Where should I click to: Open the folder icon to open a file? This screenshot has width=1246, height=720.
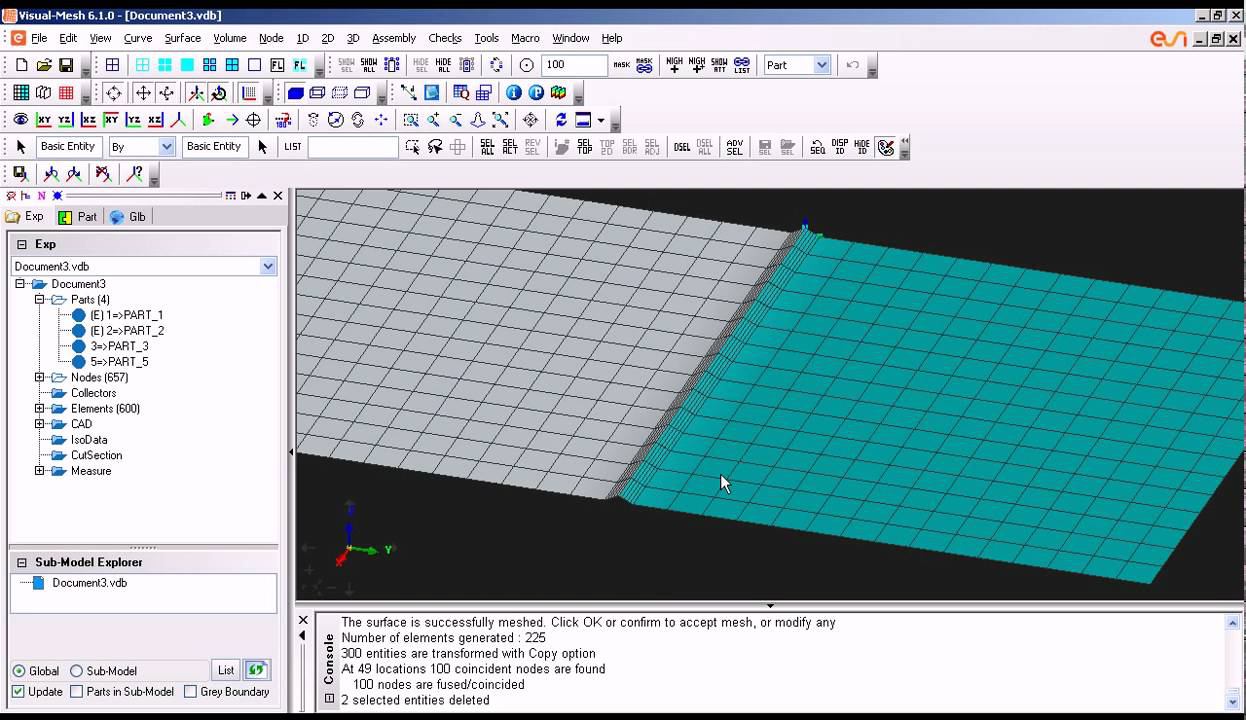[44, 65]
